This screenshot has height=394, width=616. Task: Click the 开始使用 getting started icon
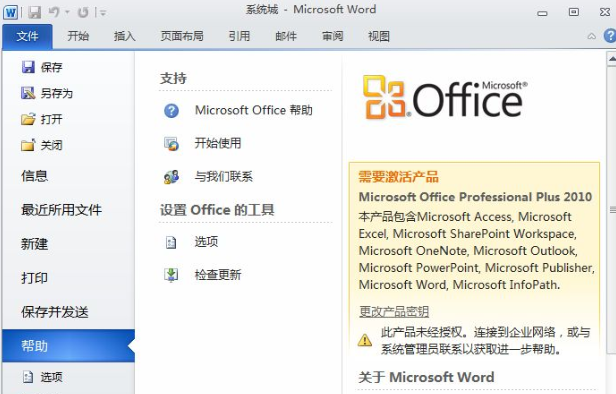coord(171,144)
